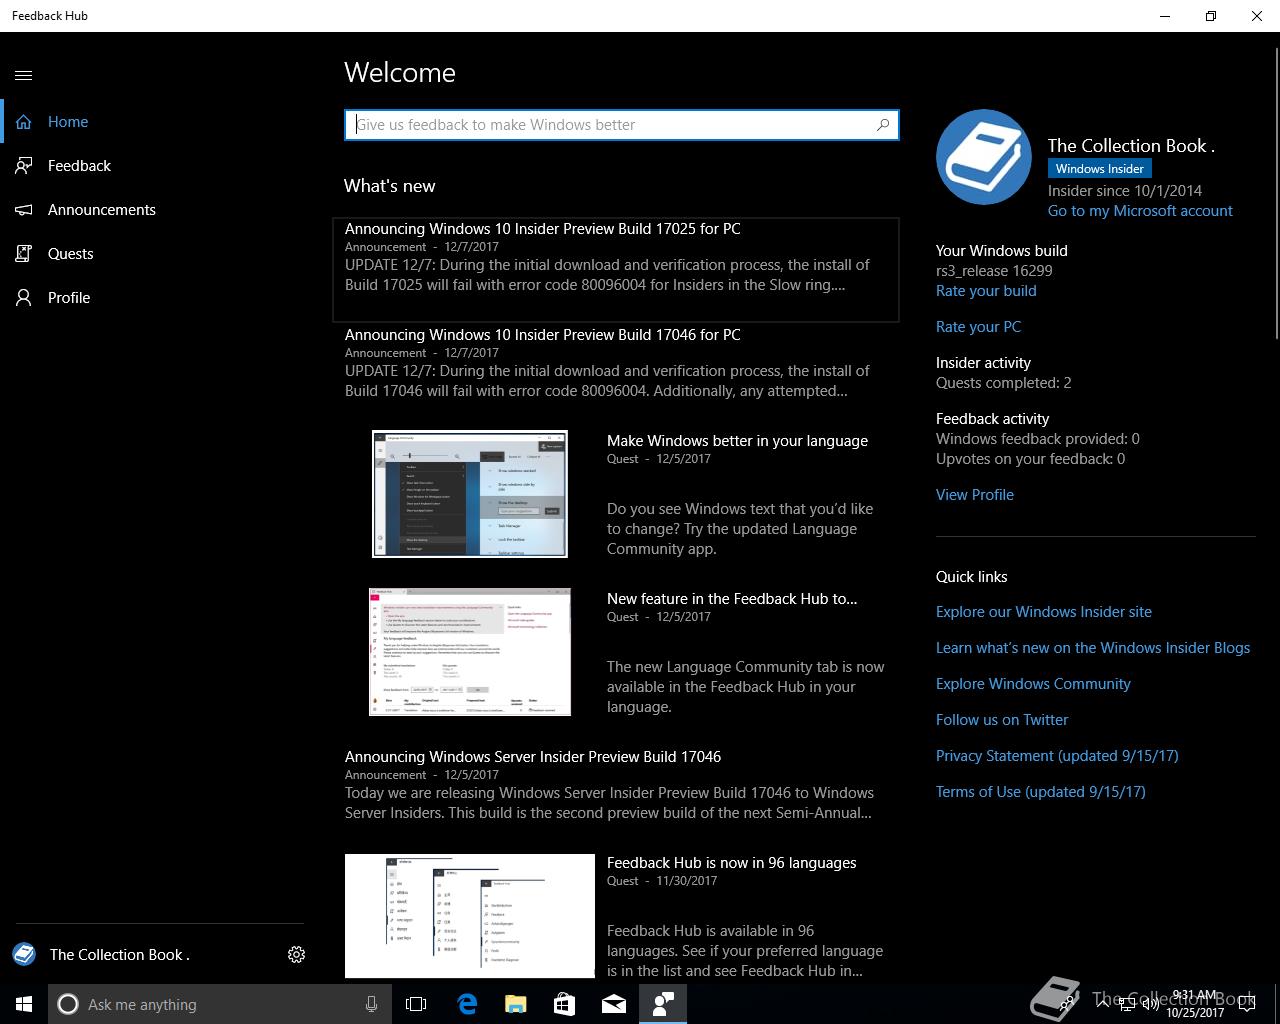The height and width of the screenshot is (1024, 1280).
Task: Click the search magnifier icon
Action: click(x=883, y=125)
